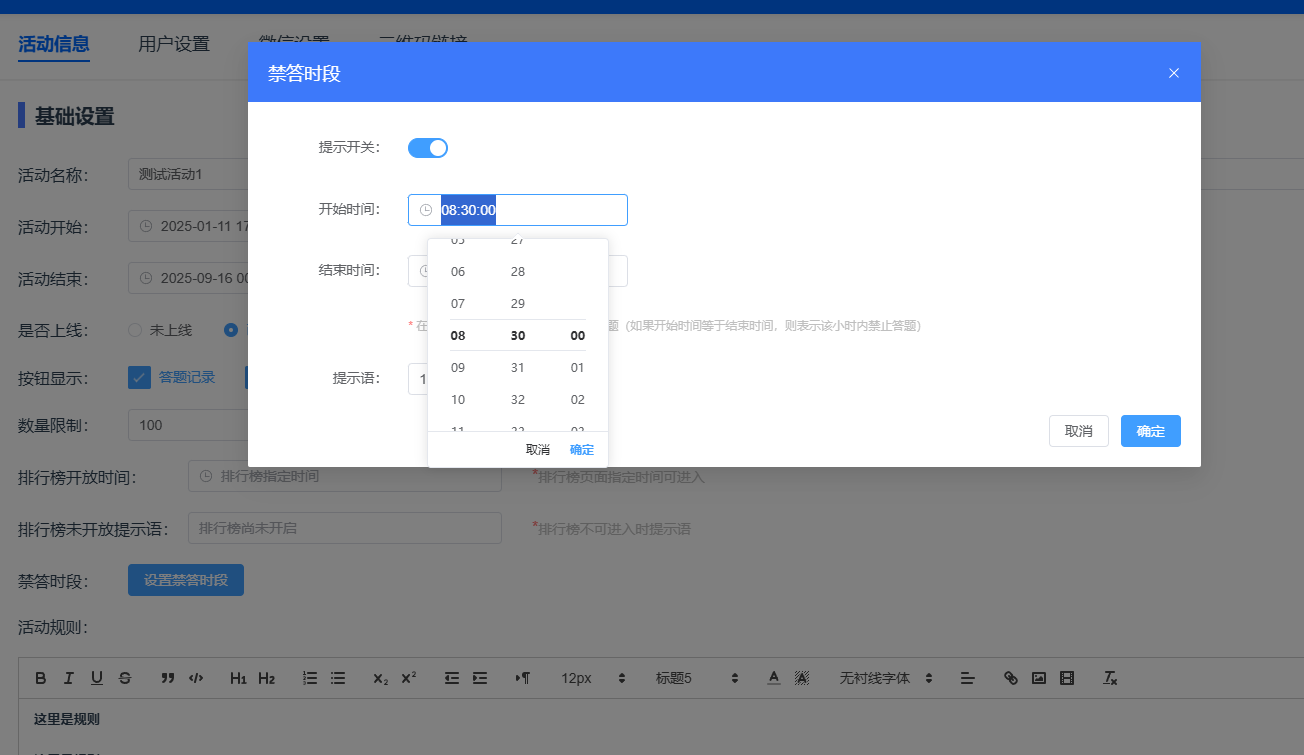The height and width of the screenshot is (755, 1304).
Task: Click the 数量限制 field showing 100
Action: [x=188, y=425]
